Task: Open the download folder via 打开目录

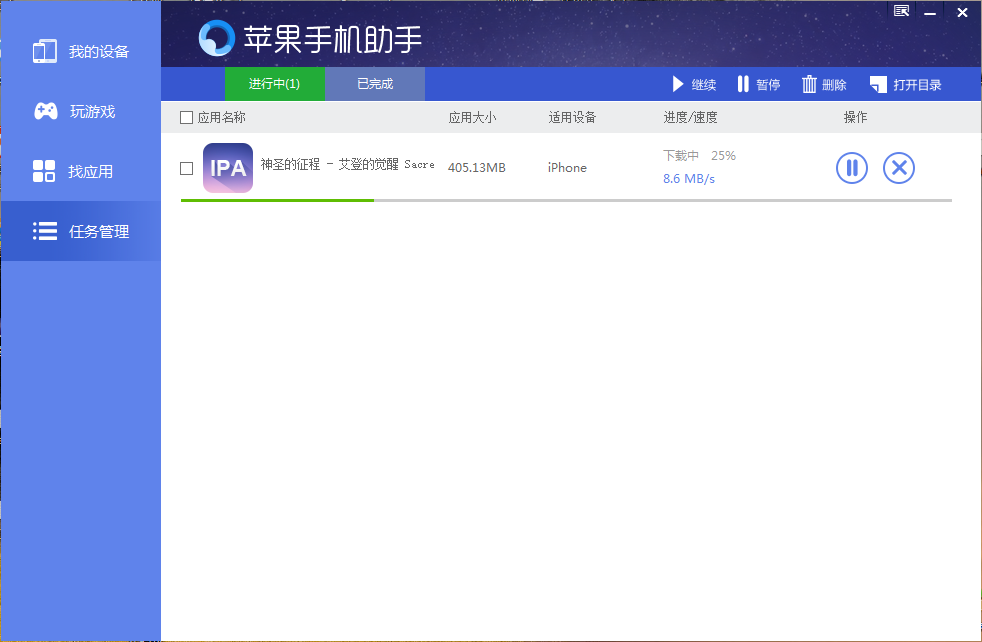Action: point(905,85)
